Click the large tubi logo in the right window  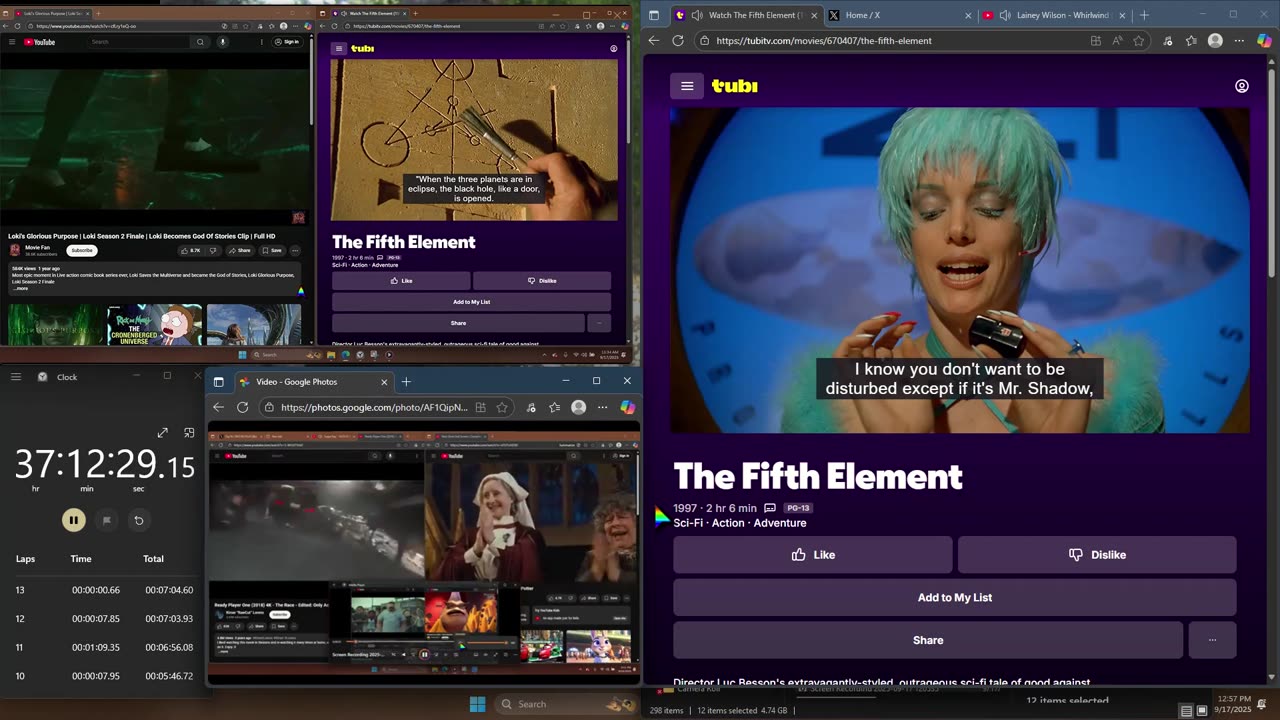point(735,86)
